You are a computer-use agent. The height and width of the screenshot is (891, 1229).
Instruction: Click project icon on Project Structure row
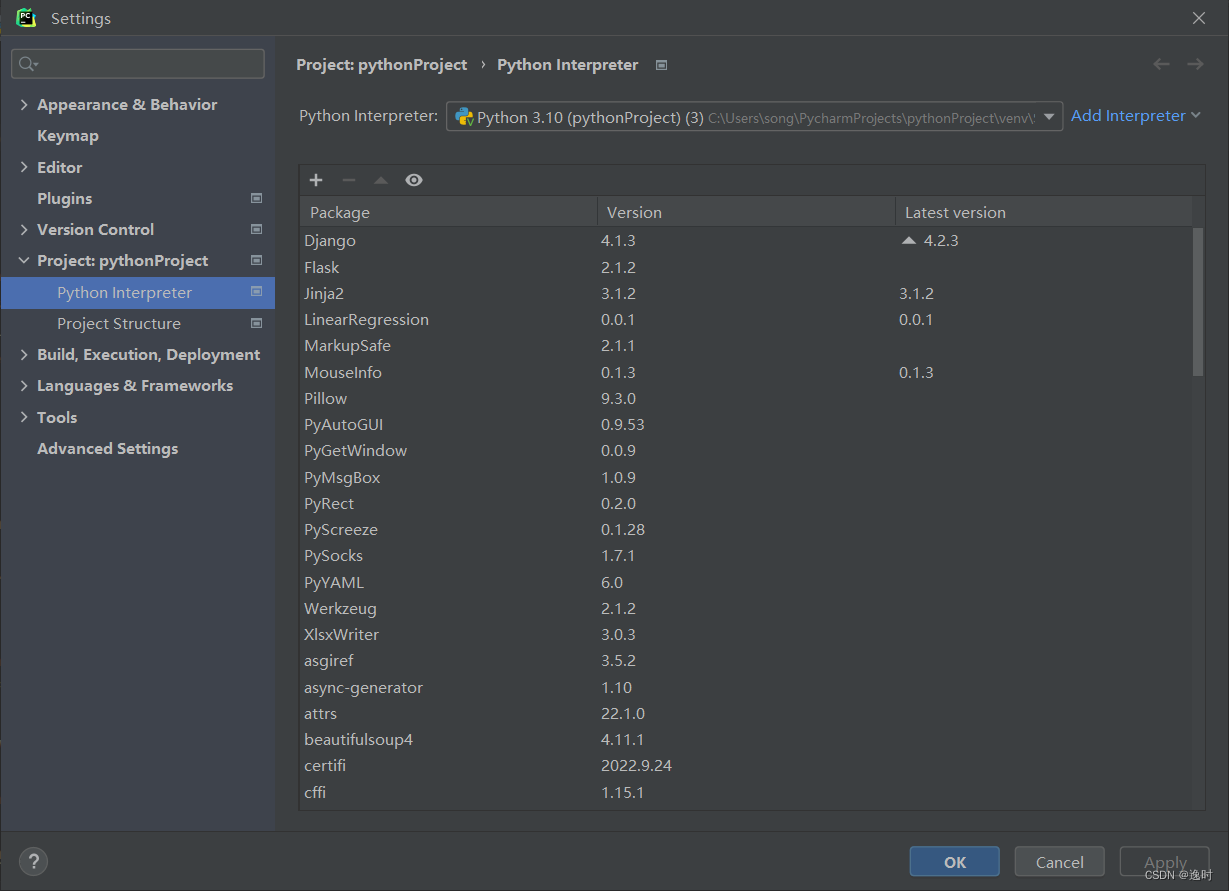(256, 323)
